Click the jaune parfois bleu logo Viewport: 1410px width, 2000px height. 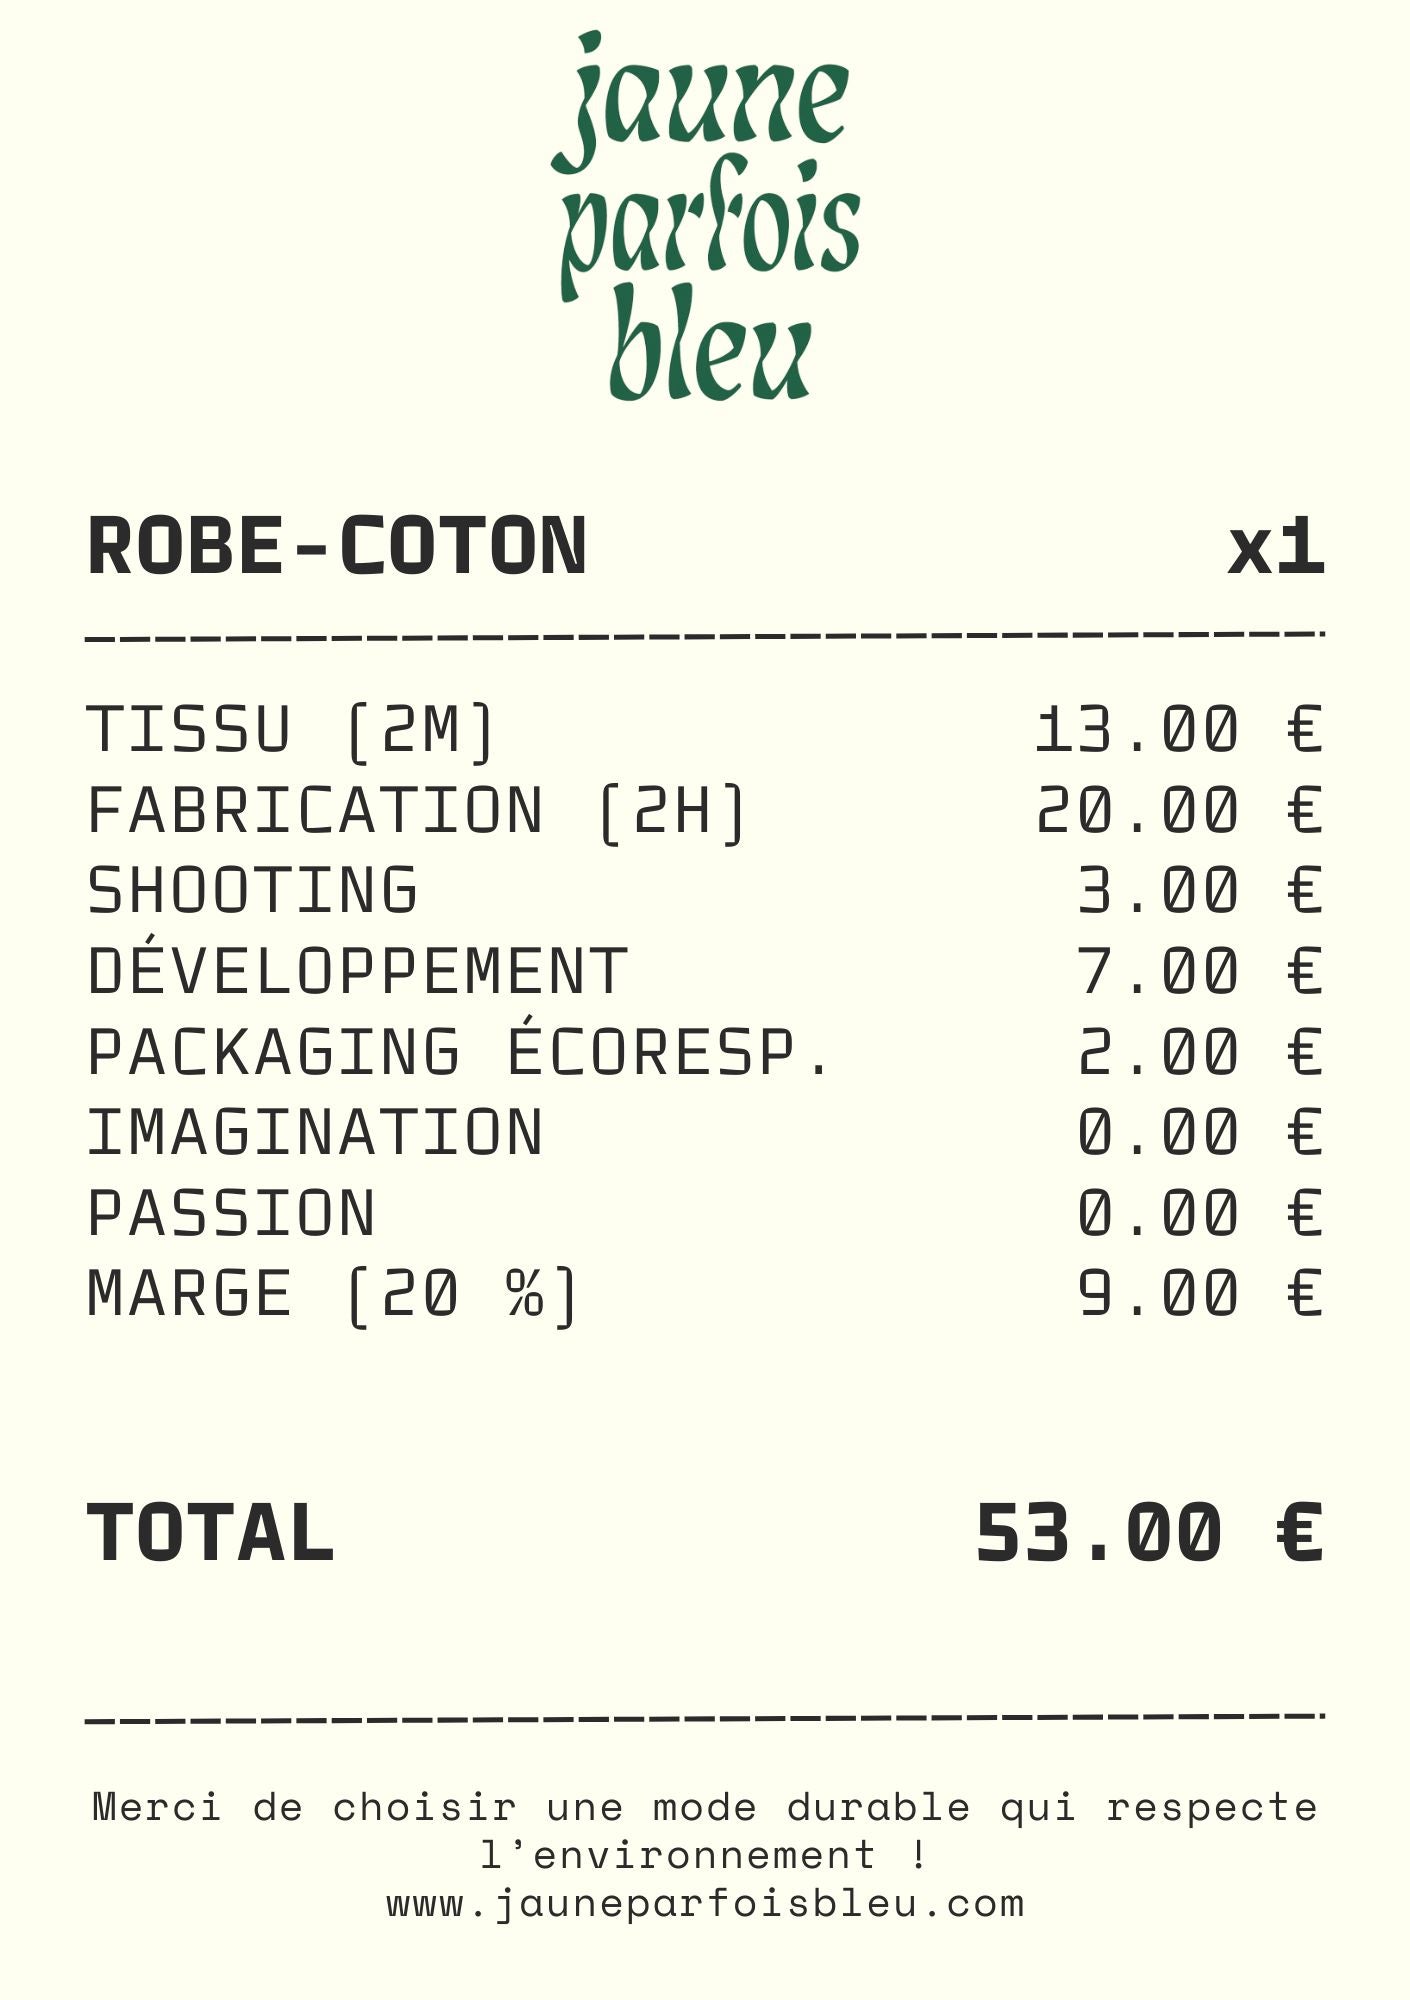706,218
